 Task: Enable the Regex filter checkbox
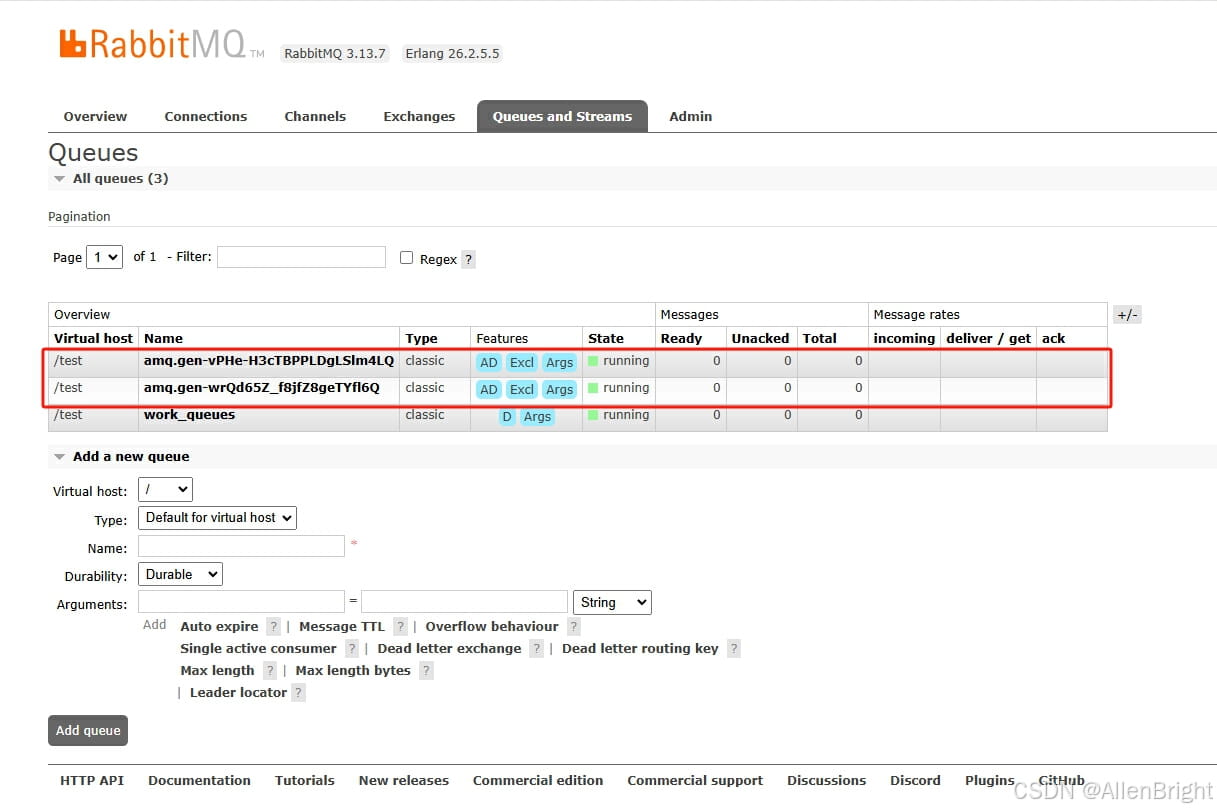tap(406, 258)
